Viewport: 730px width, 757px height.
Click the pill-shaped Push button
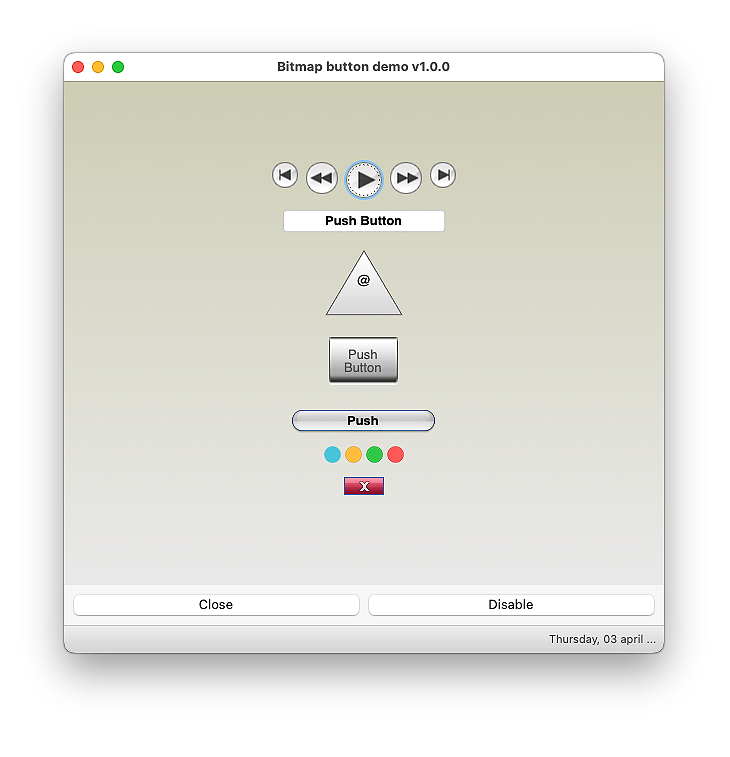click(364, 421)
